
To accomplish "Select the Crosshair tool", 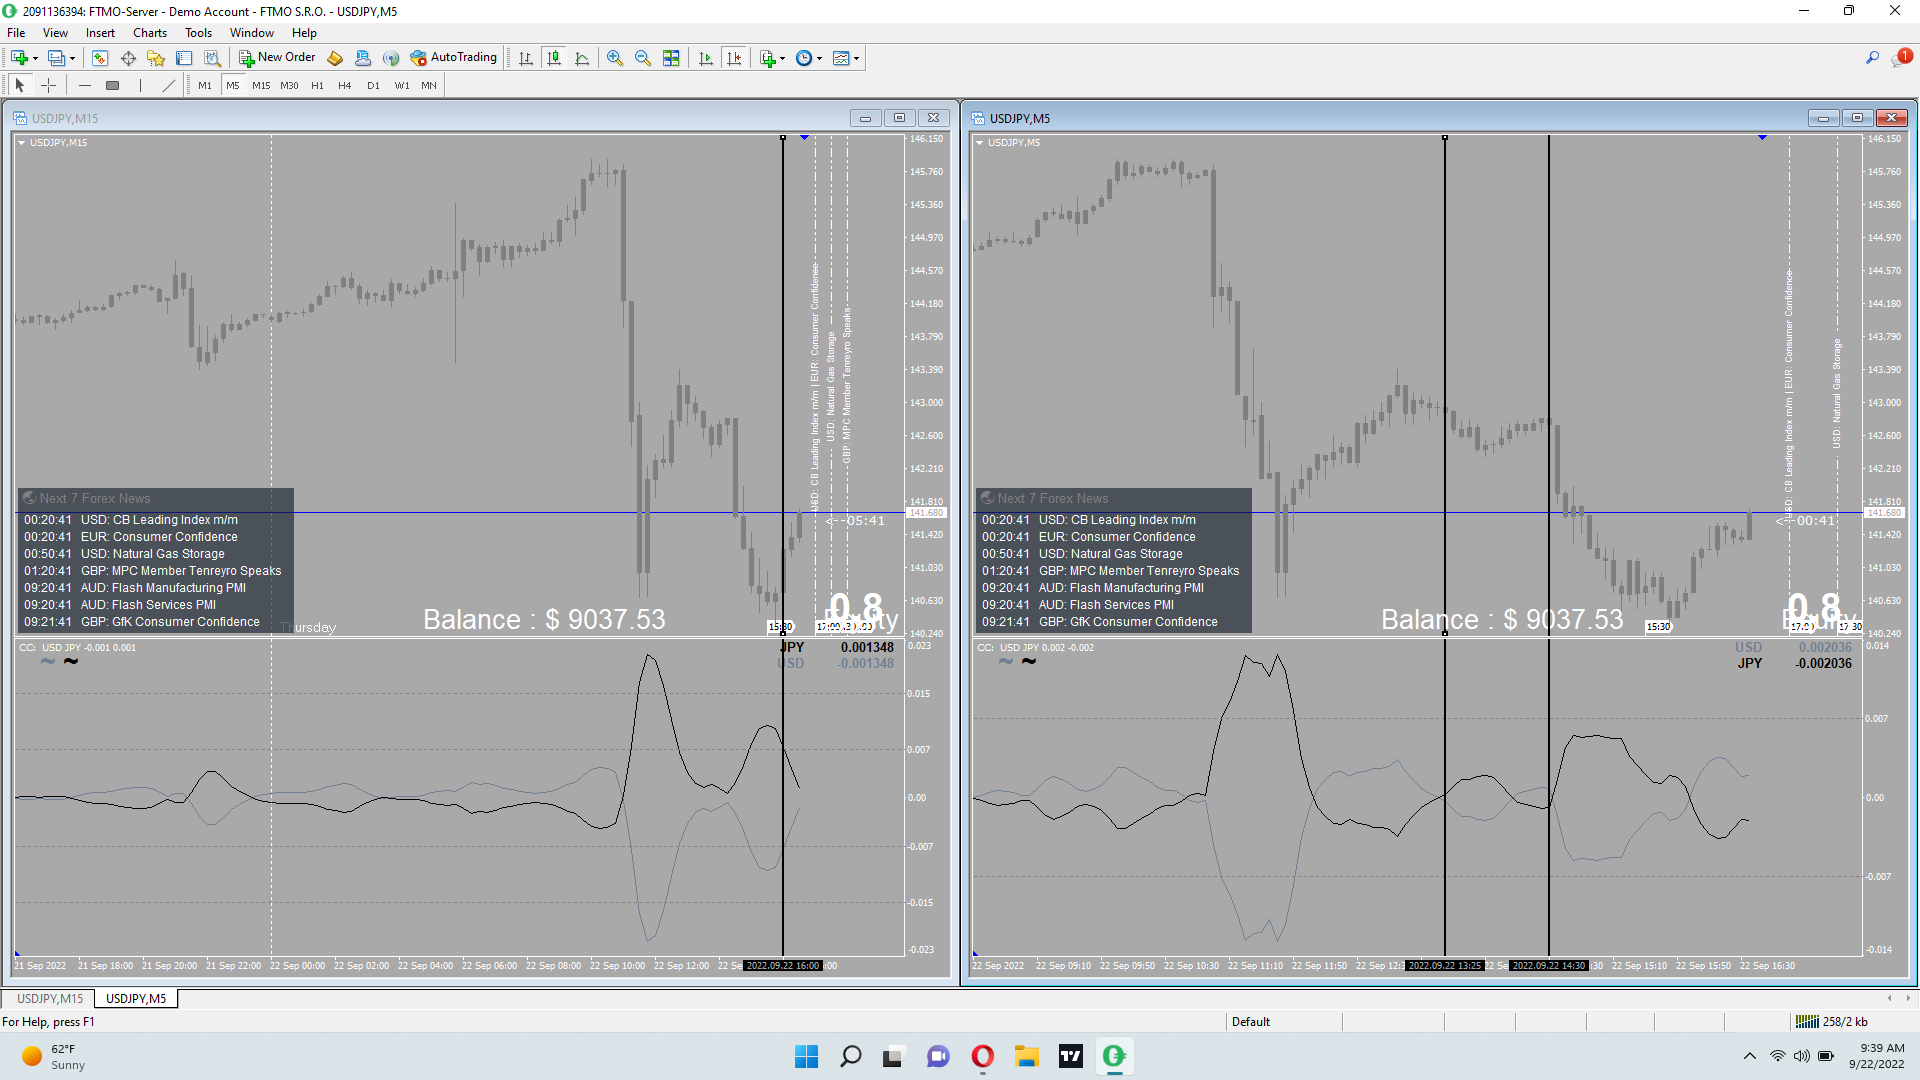I will click(x=48, y=86).
